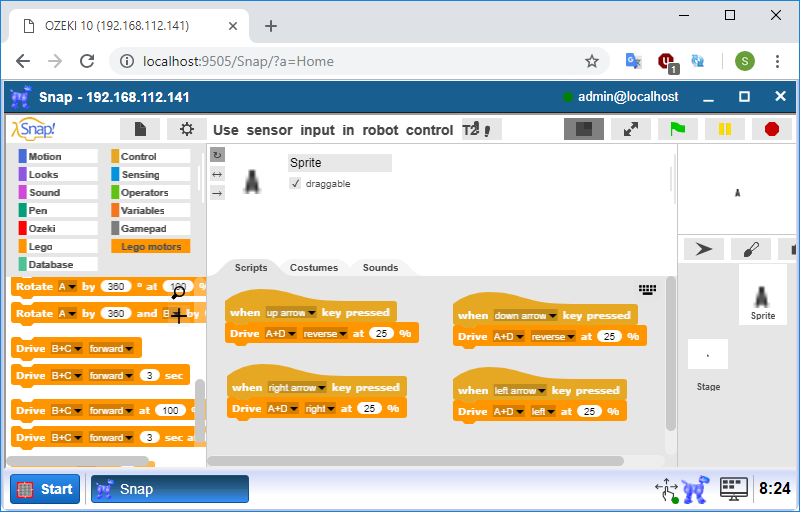Toggle the draggable checkbox
This screenshot has height=512, width=800.
[x=295, y=183]
